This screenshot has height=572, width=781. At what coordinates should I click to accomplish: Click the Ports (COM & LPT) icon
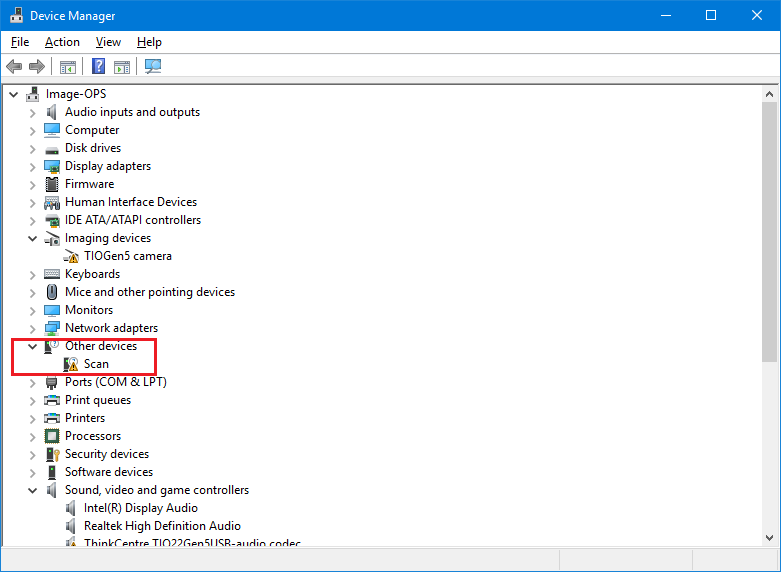[x=52, y=382]
